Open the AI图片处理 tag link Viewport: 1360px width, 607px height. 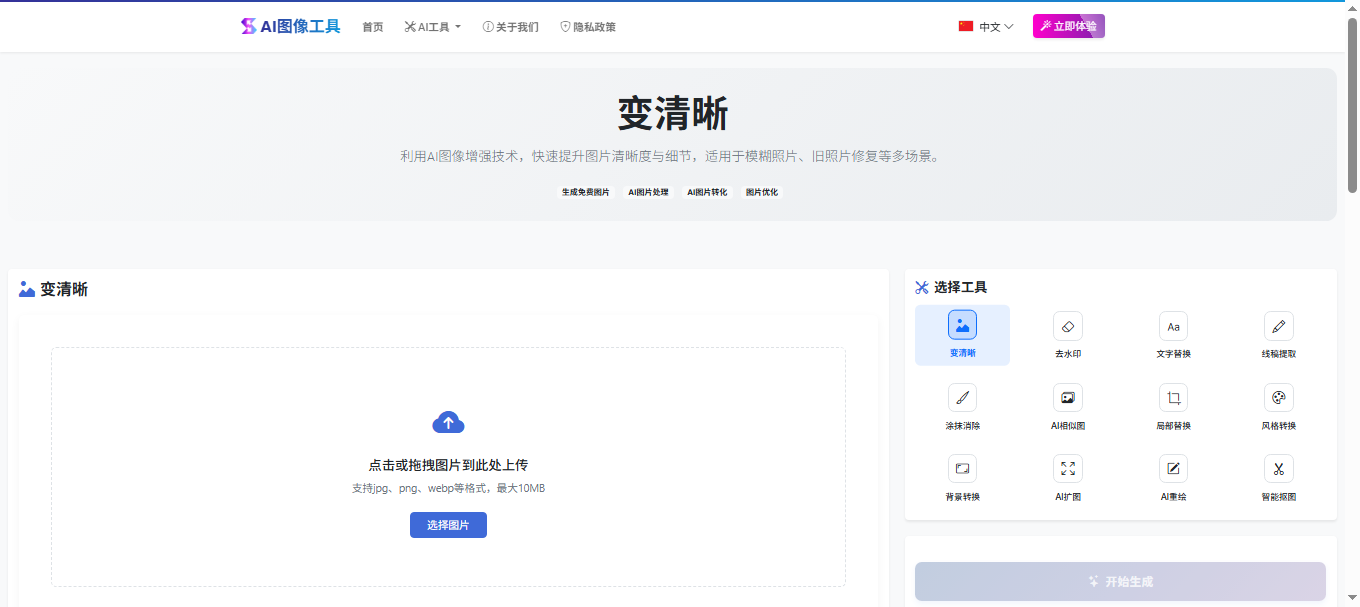pyautogui.click(x=647, y=192)
